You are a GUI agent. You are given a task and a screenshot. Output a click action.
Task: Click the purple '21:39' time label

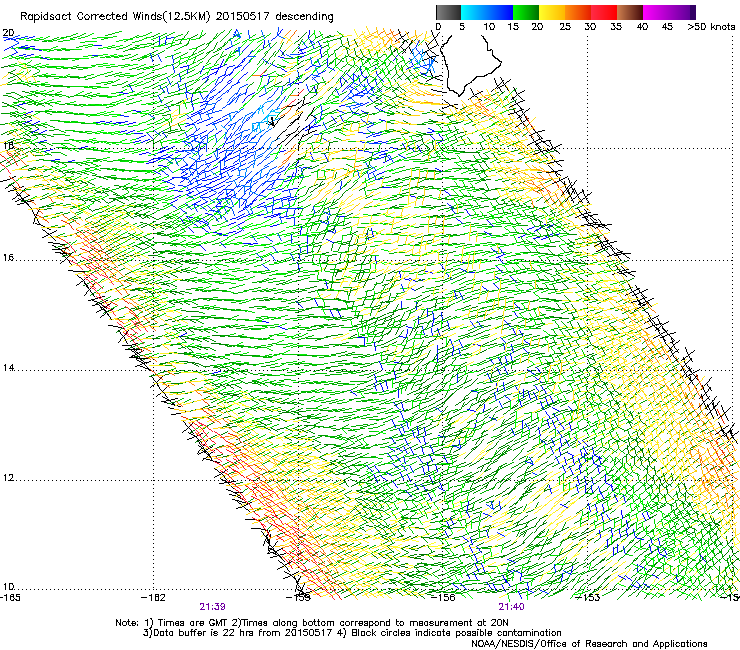(x=212, y=607)
